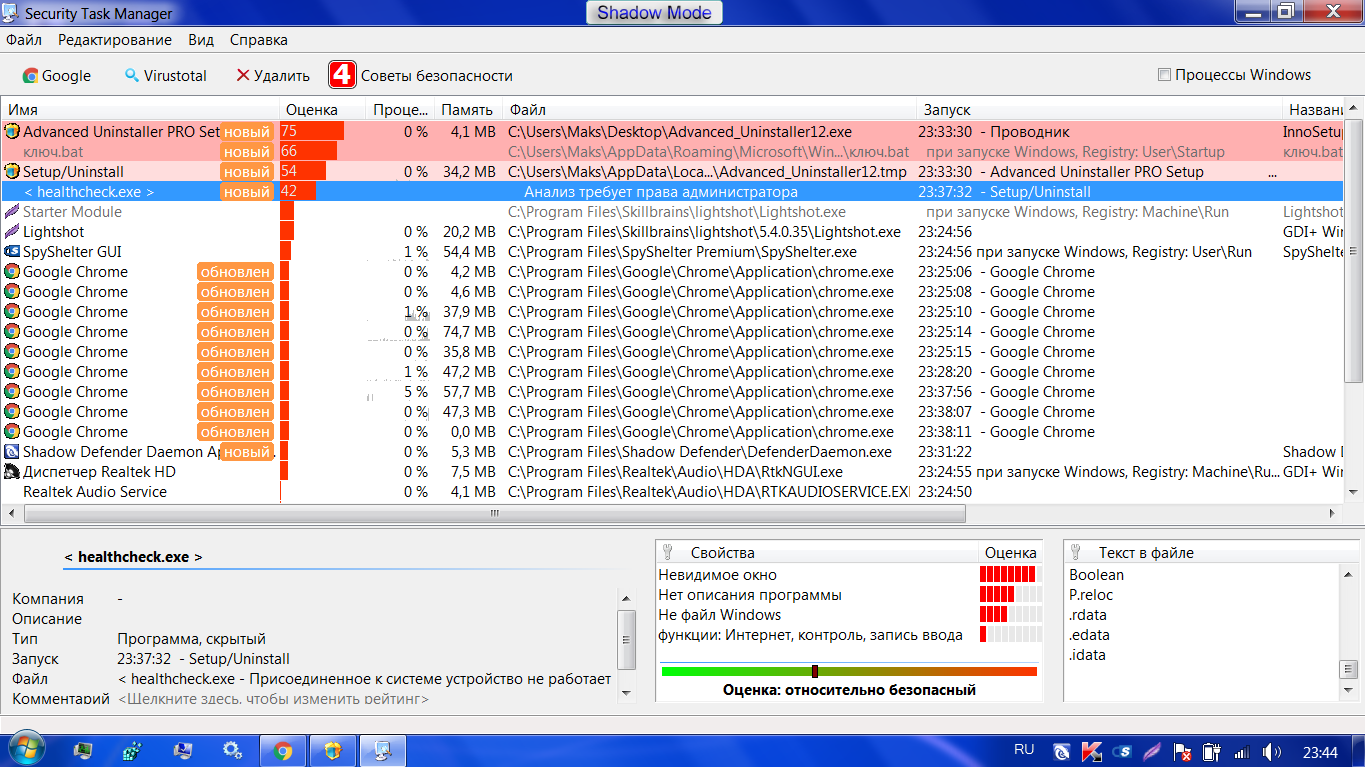Click the Chrome icon of the 23:25:06 process
This screenshot has height=767, width=1365.
click(12, 272)
